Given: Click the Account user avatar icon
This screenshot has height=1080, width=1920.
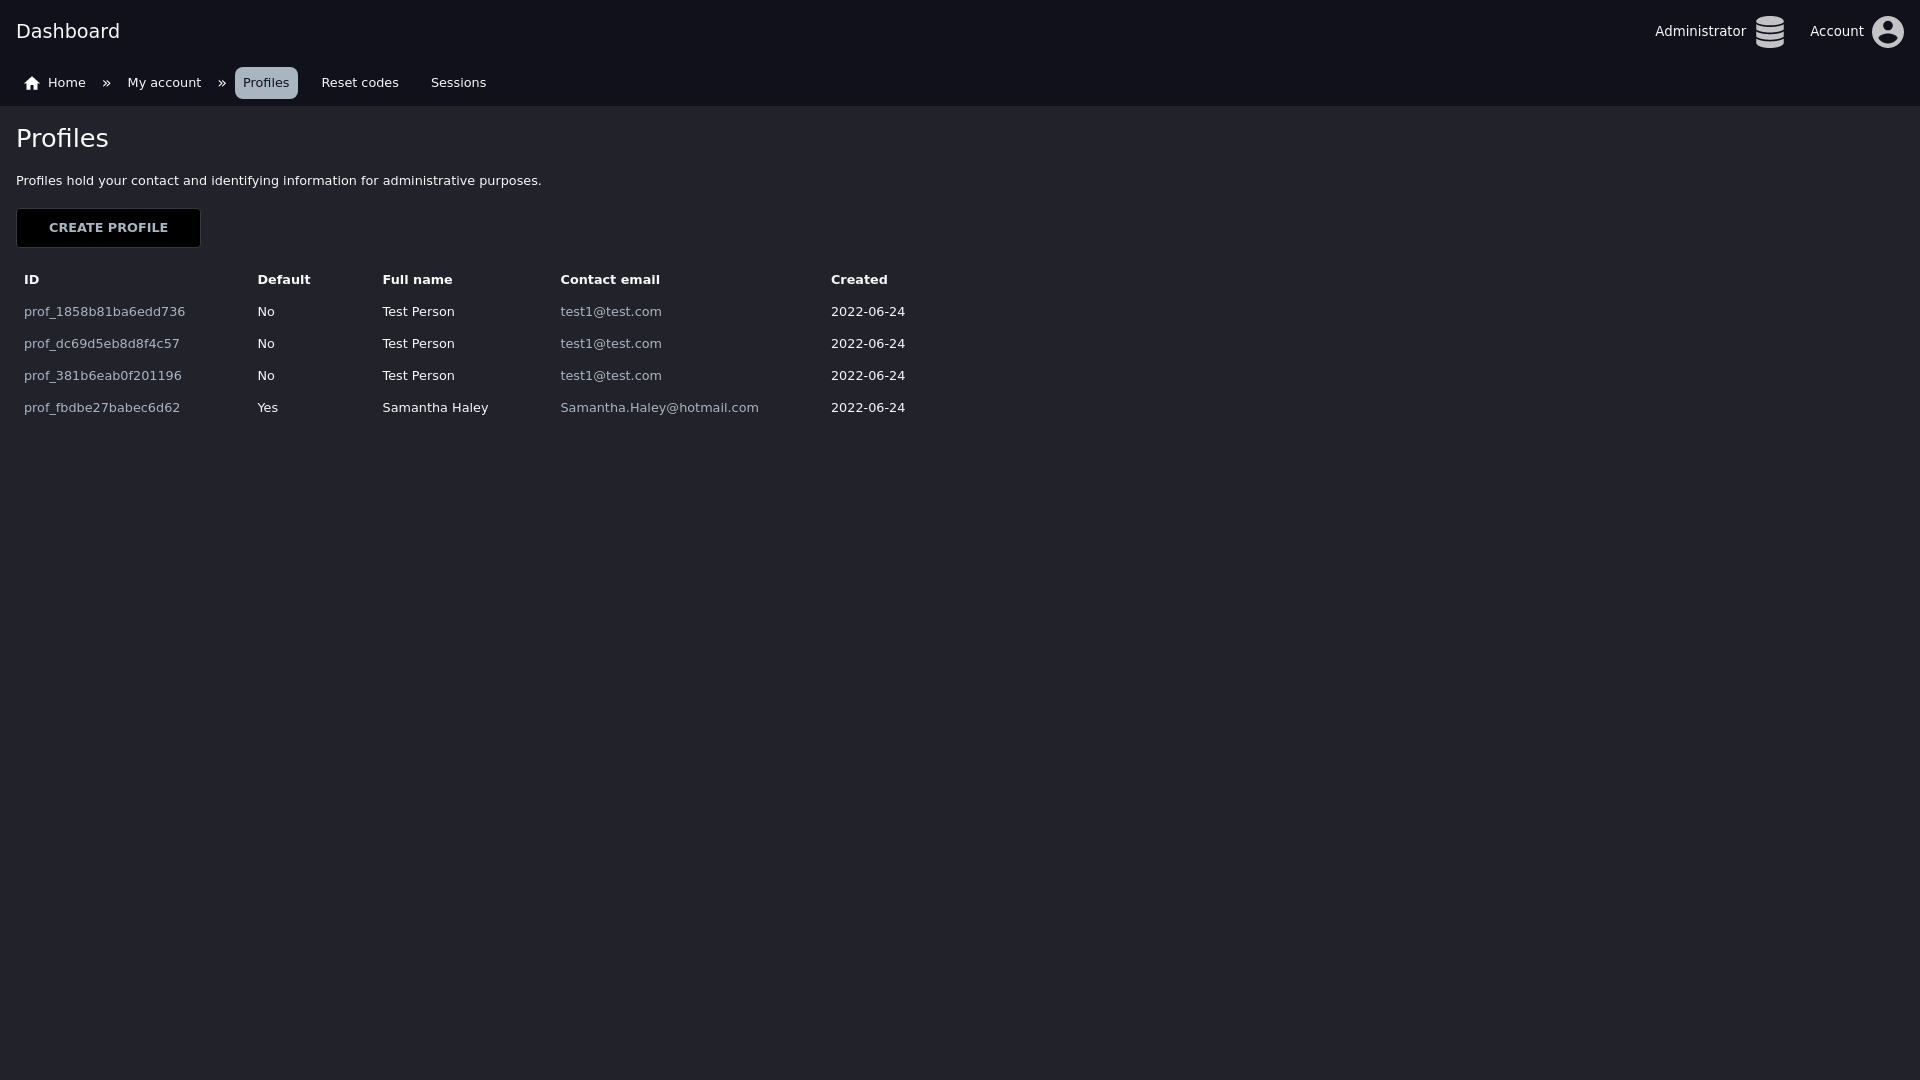Looking at the screenshot, I should click(x=1887, y=32).
